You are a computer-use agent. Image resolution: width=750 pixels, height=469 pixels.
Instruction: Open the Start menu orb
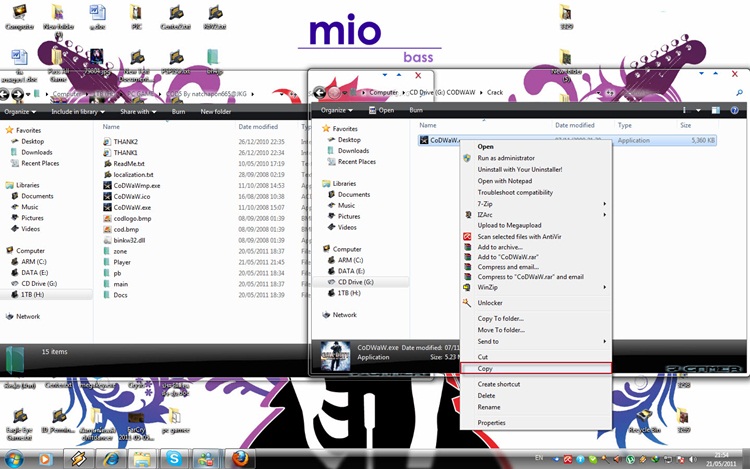pyautogui.click(x=13, y=458)
